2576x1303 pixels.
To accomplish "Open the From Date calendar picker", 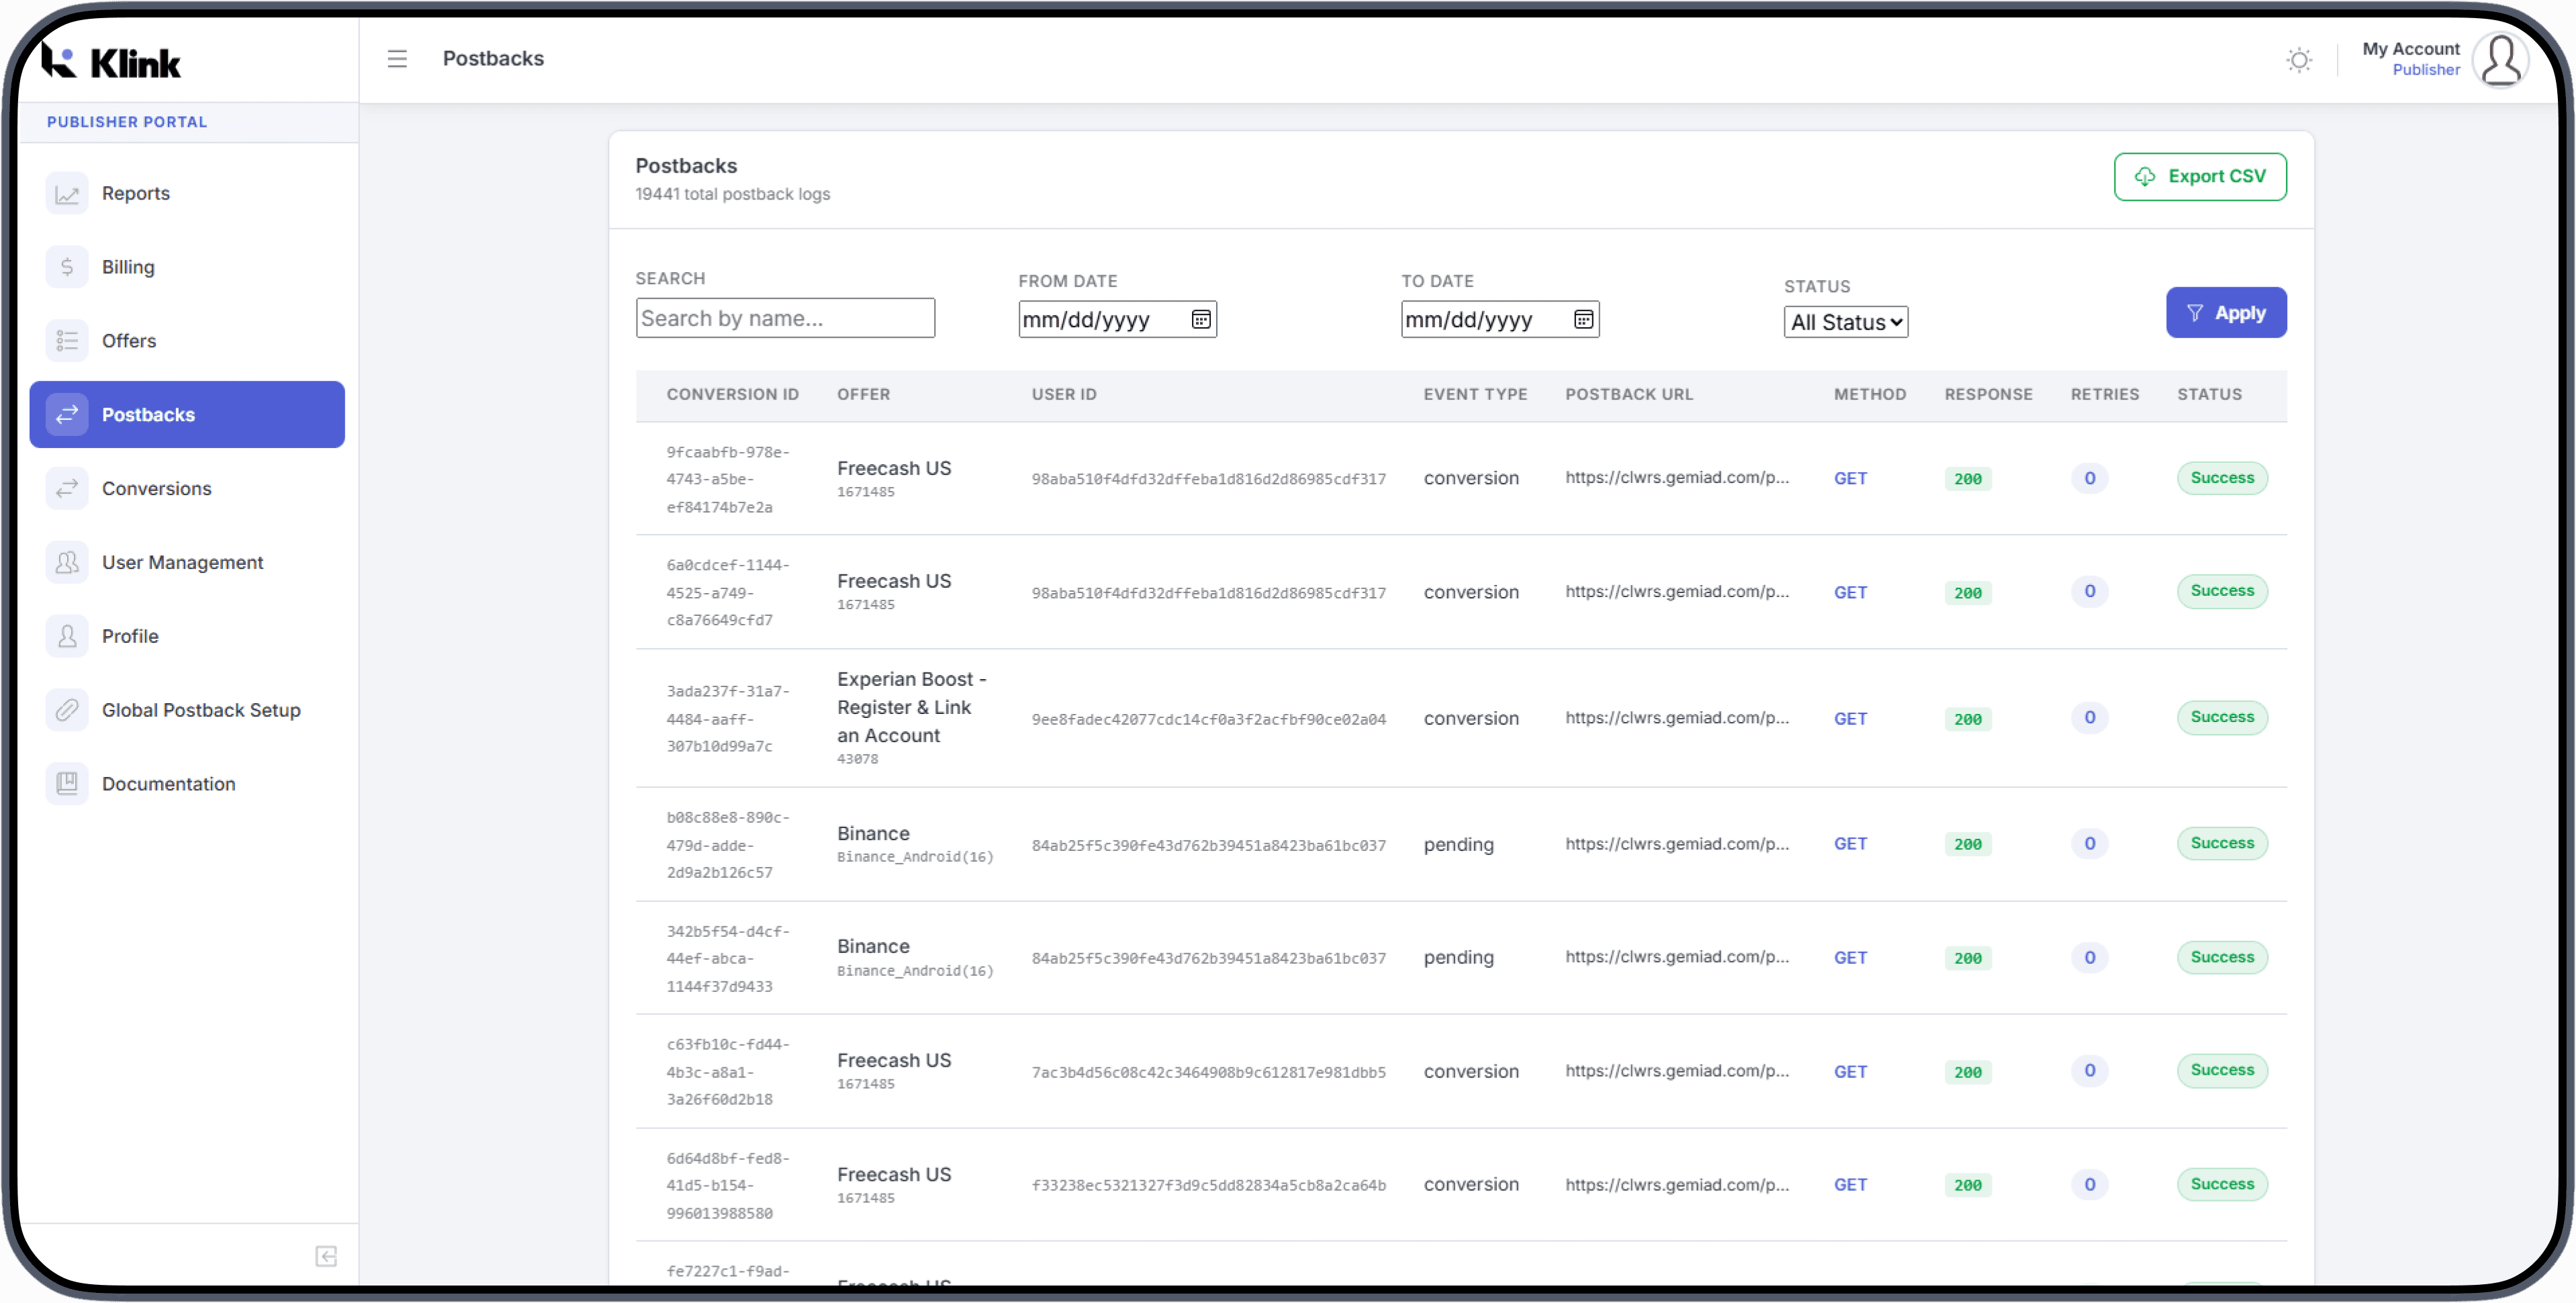I will (x=1201, y=319).
